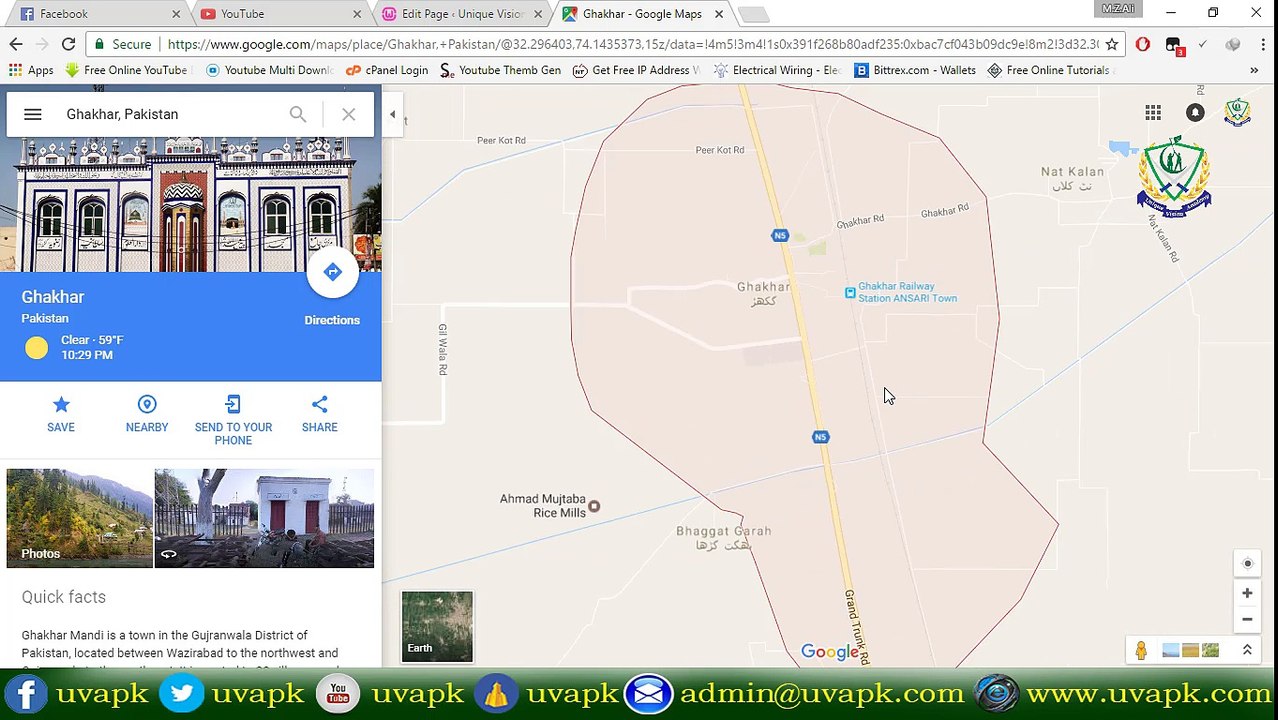The width and height of the screenshot is (1278, 720).
Task: Open the first blue imagery thumbnail
Action: pyautogui.click(x=1170, y=651)
